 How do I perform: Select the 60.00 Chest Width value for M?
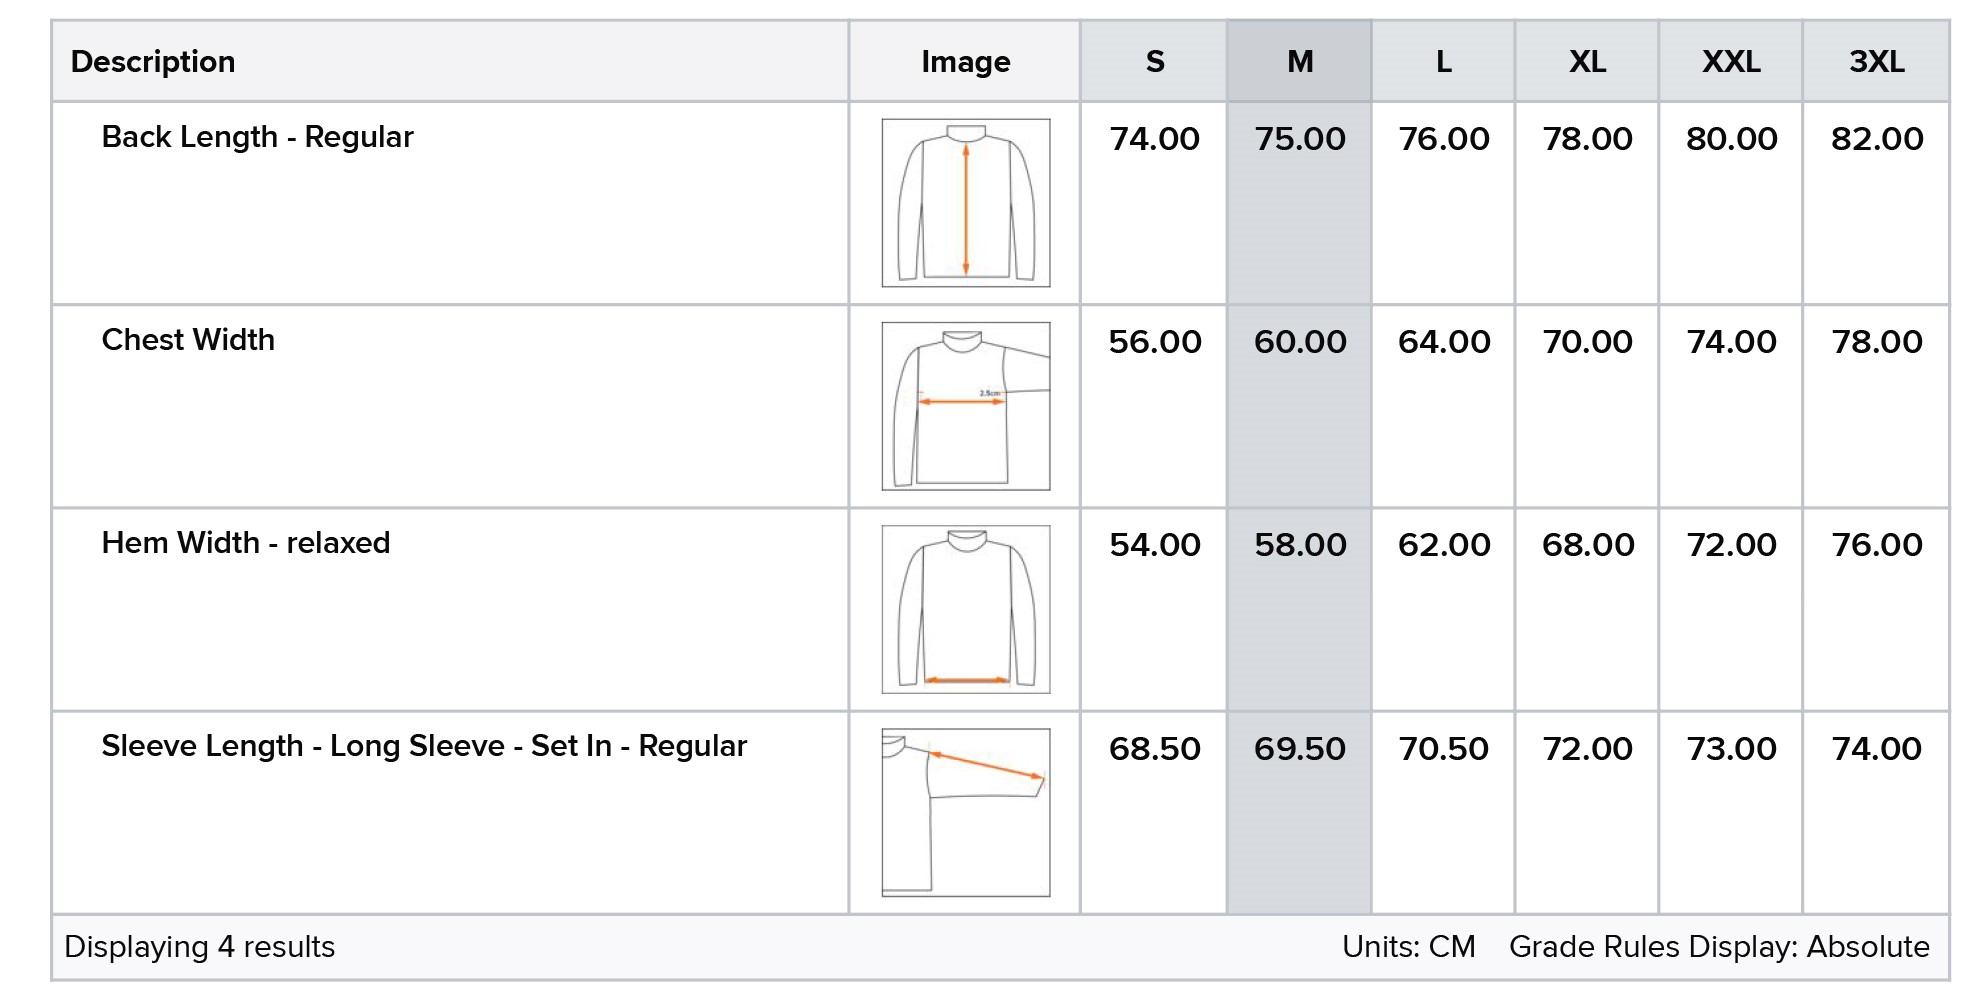click(1299, 342)
